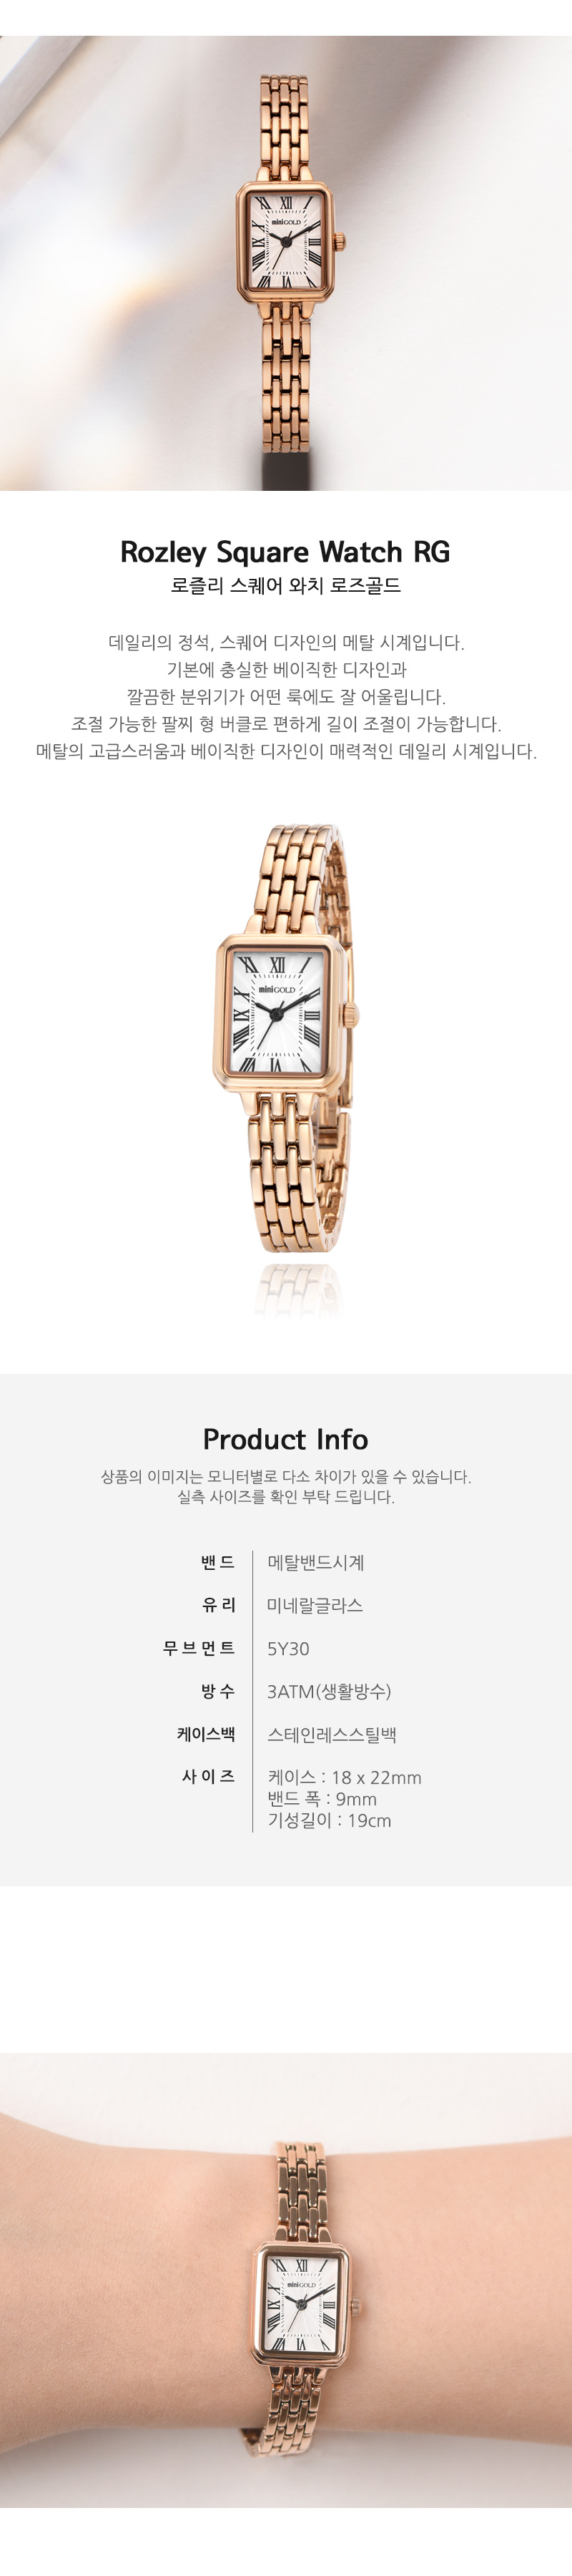Click the top rose gold watch photo
The image size is (572, 2576).
click(286, 263)
